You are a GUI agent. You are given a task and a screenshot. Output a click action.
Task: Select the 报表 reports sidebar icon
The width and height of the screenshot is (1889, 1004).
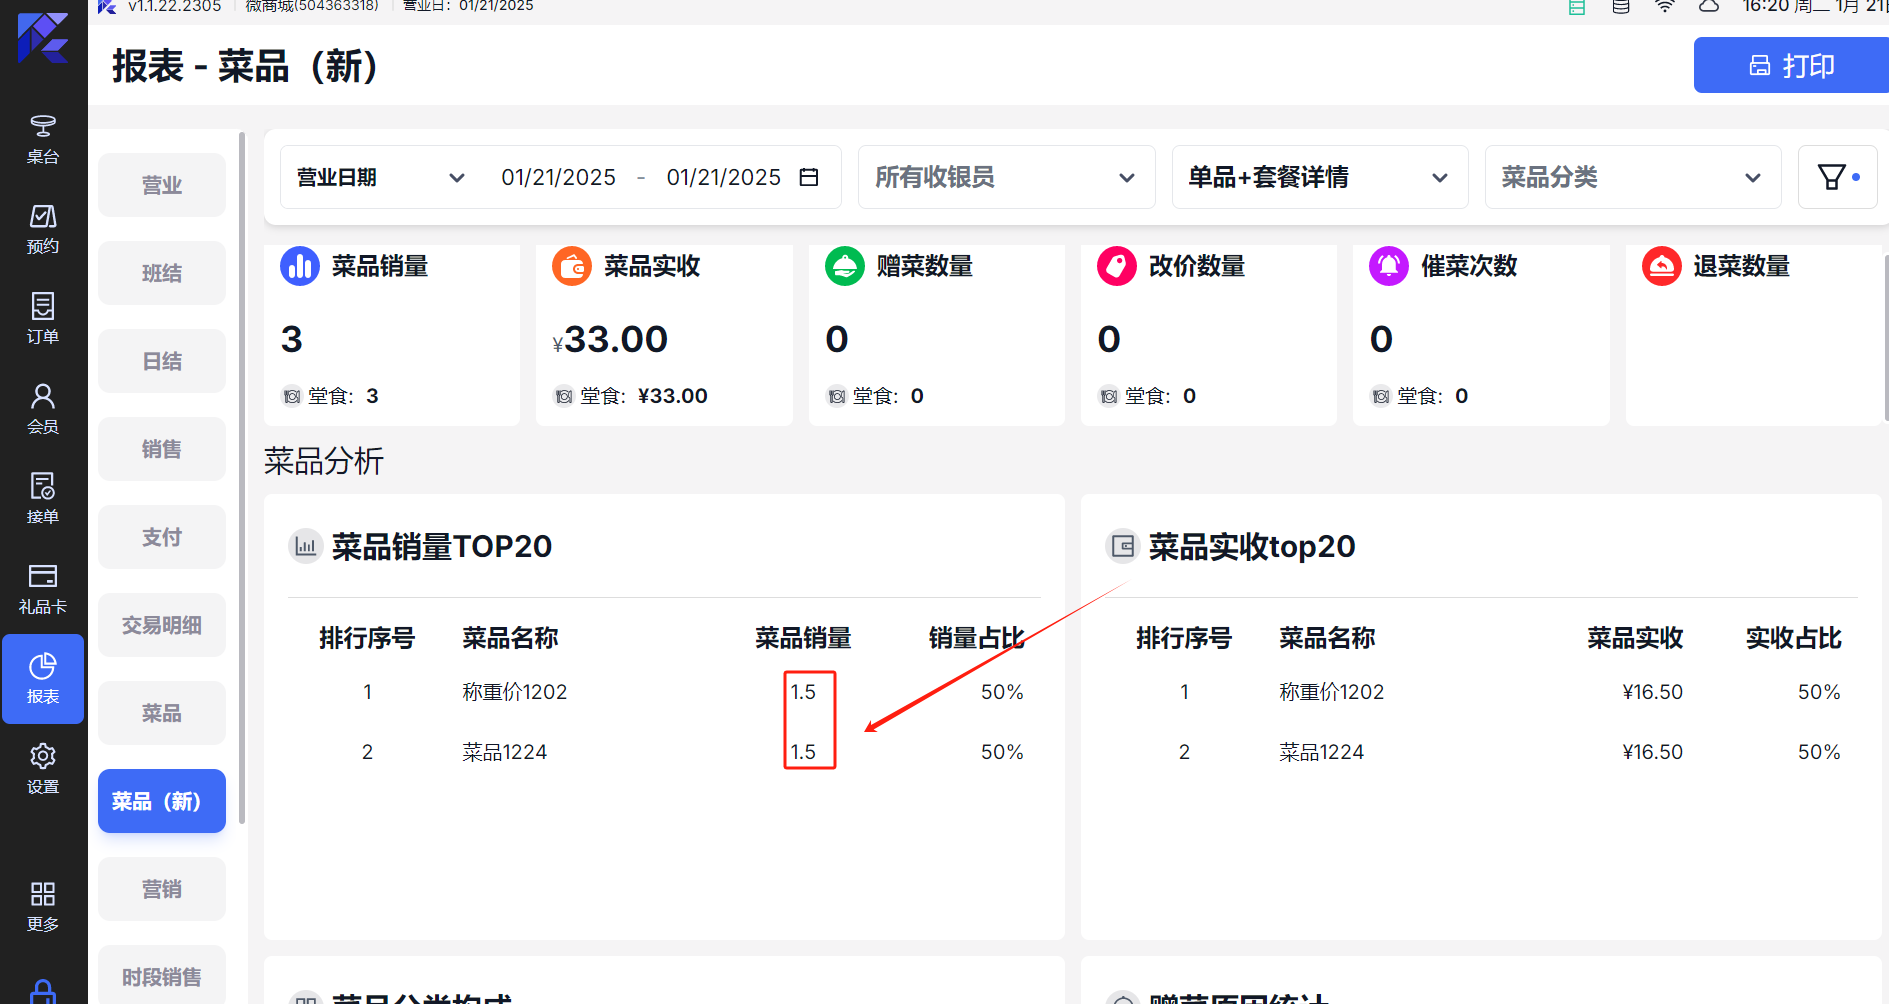click(x=43, y=679)
